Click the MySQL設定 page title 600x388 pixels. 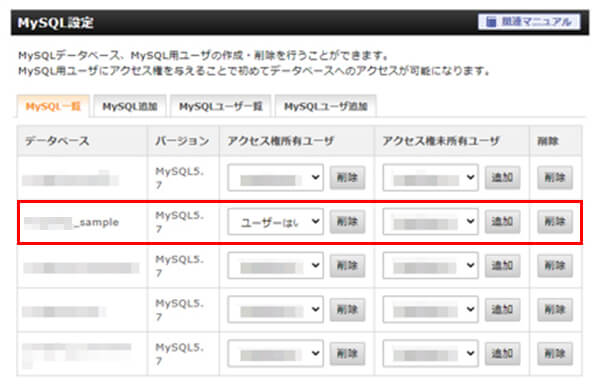(x=56, y=23)
